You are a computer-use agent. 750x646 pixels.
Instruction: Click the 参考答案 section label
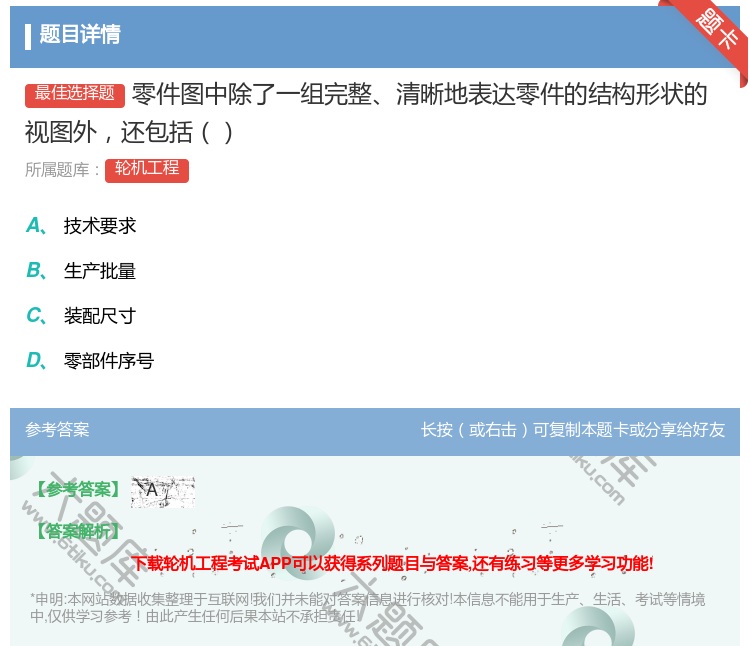(57, 430)
